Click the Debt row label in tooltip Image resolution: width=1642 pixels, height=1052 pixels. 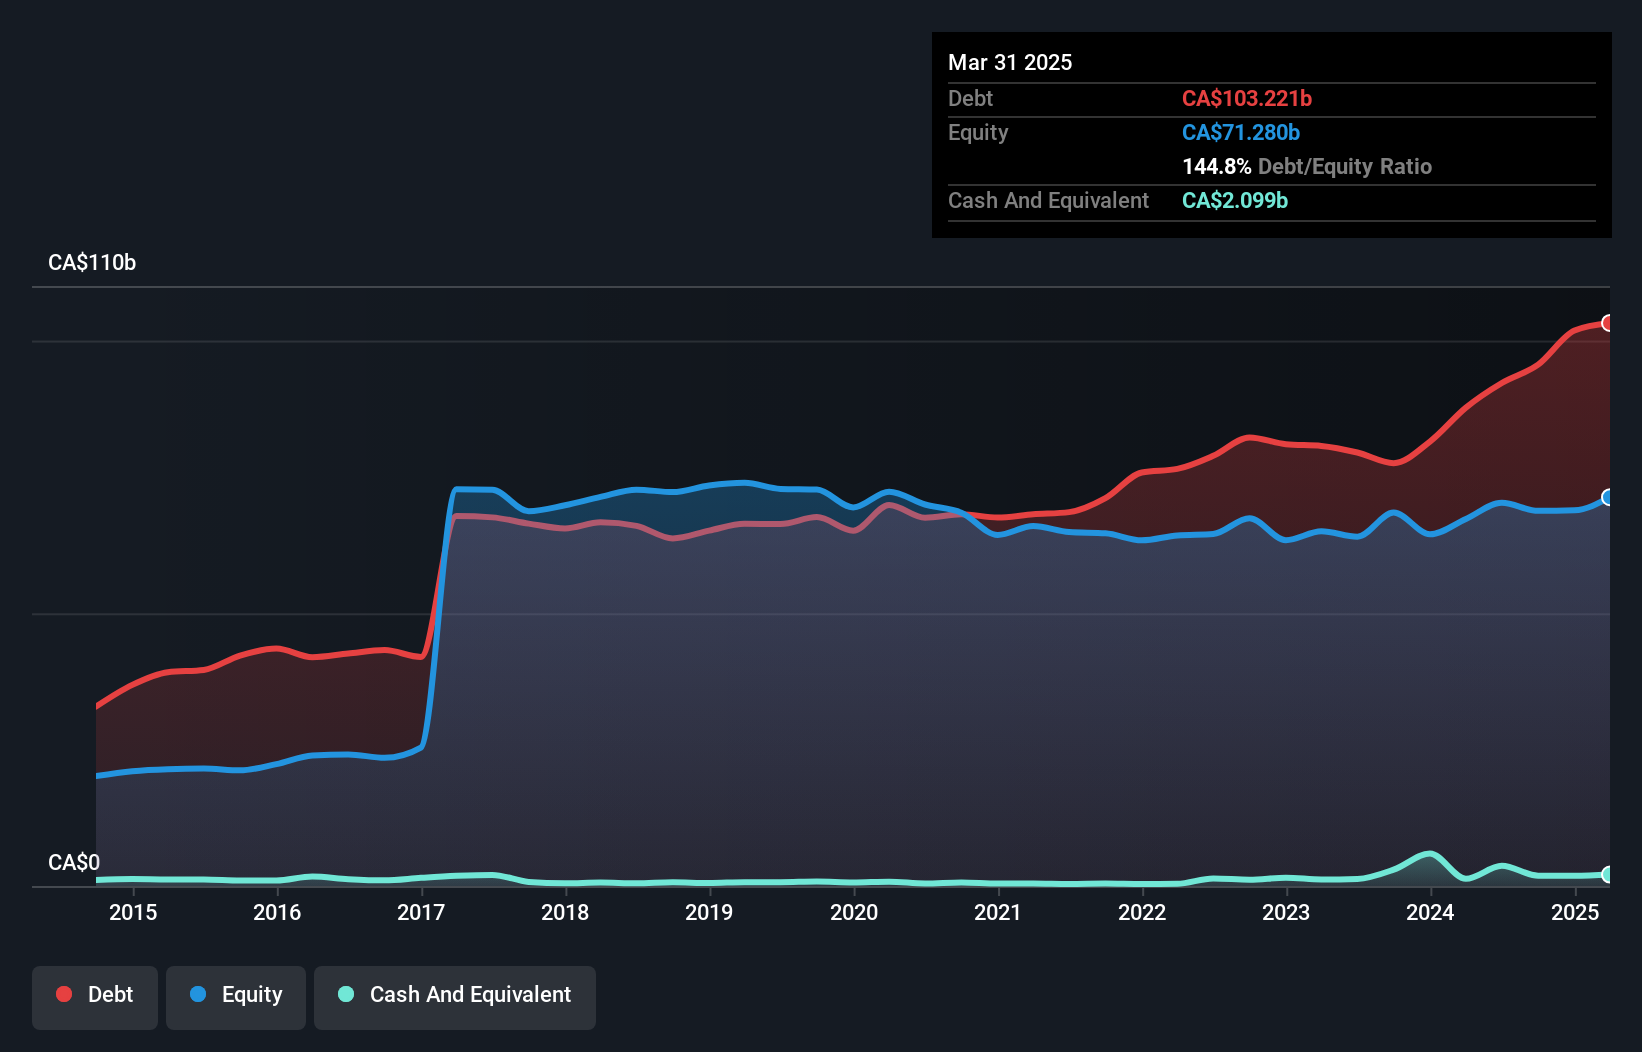[970, 98]
